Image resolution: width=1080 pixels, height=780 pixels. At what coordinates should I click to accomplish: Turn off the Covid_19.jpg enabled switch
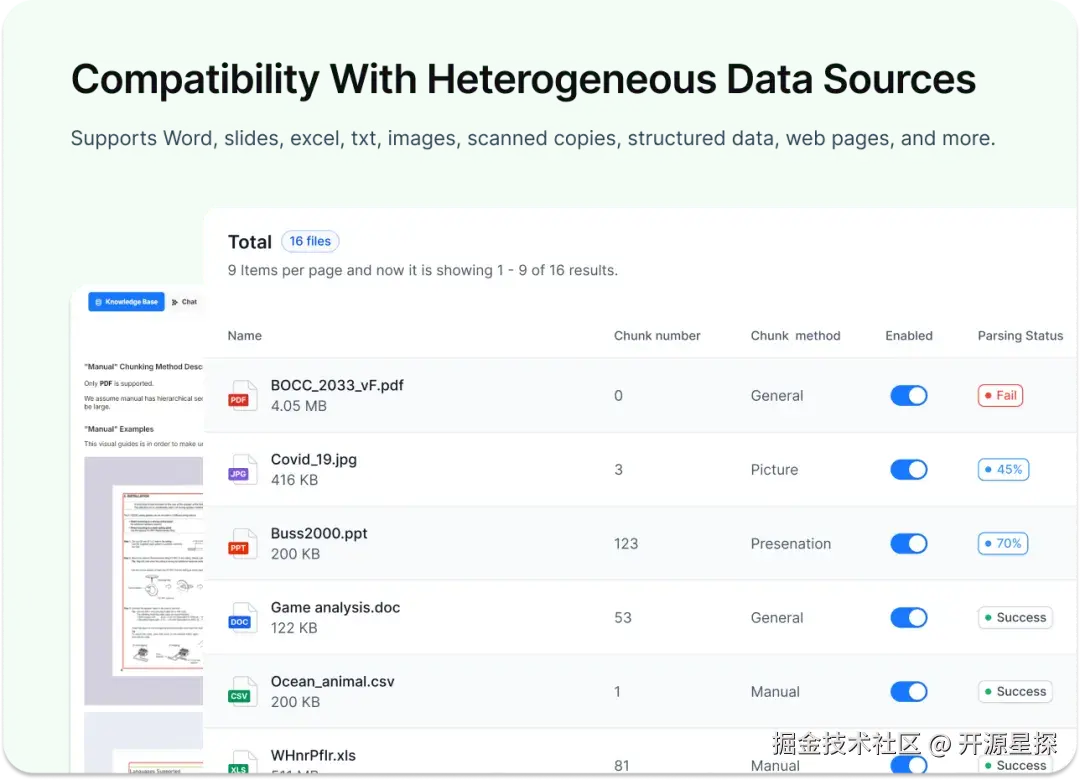tap(908, 469)
